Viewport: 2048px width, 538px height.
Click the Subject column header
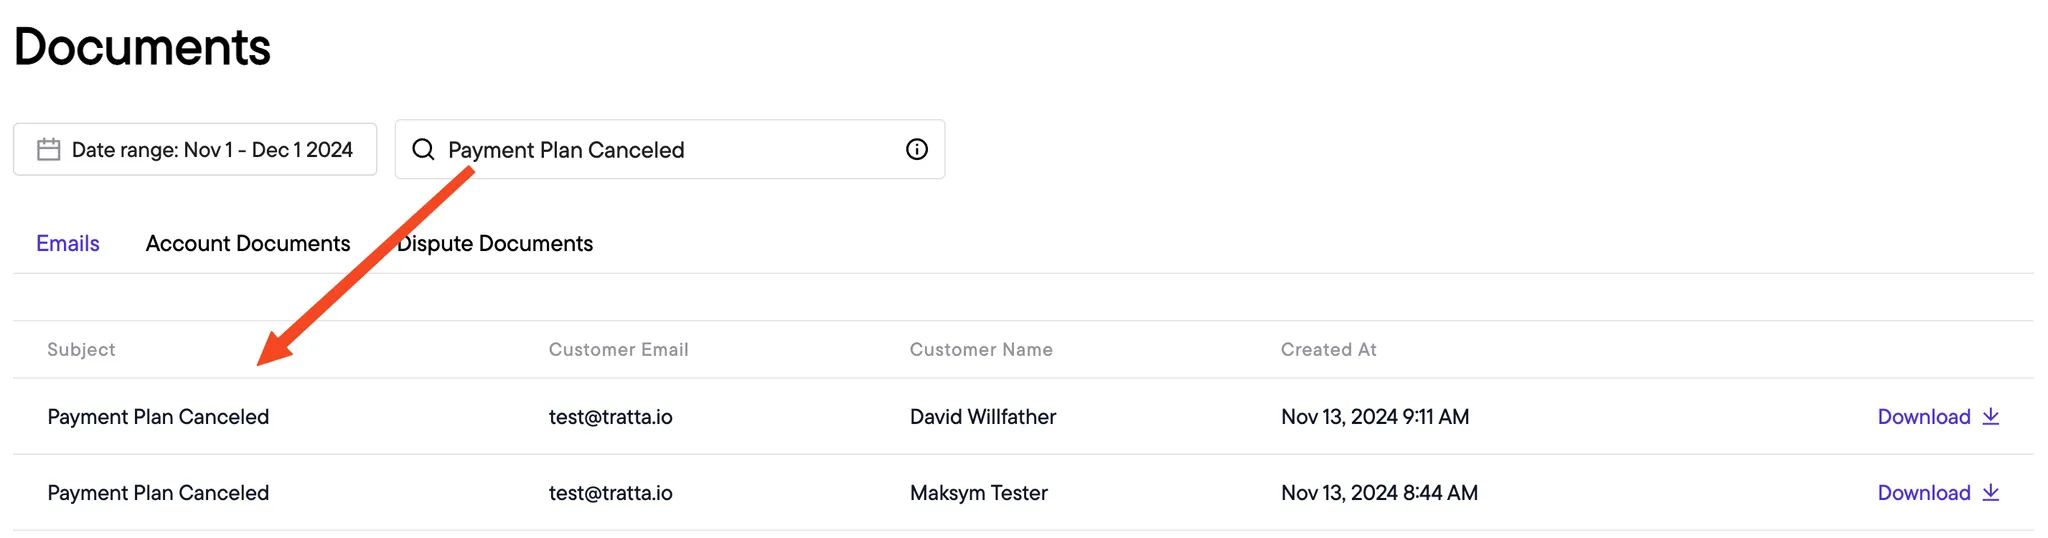coord(81,349)
